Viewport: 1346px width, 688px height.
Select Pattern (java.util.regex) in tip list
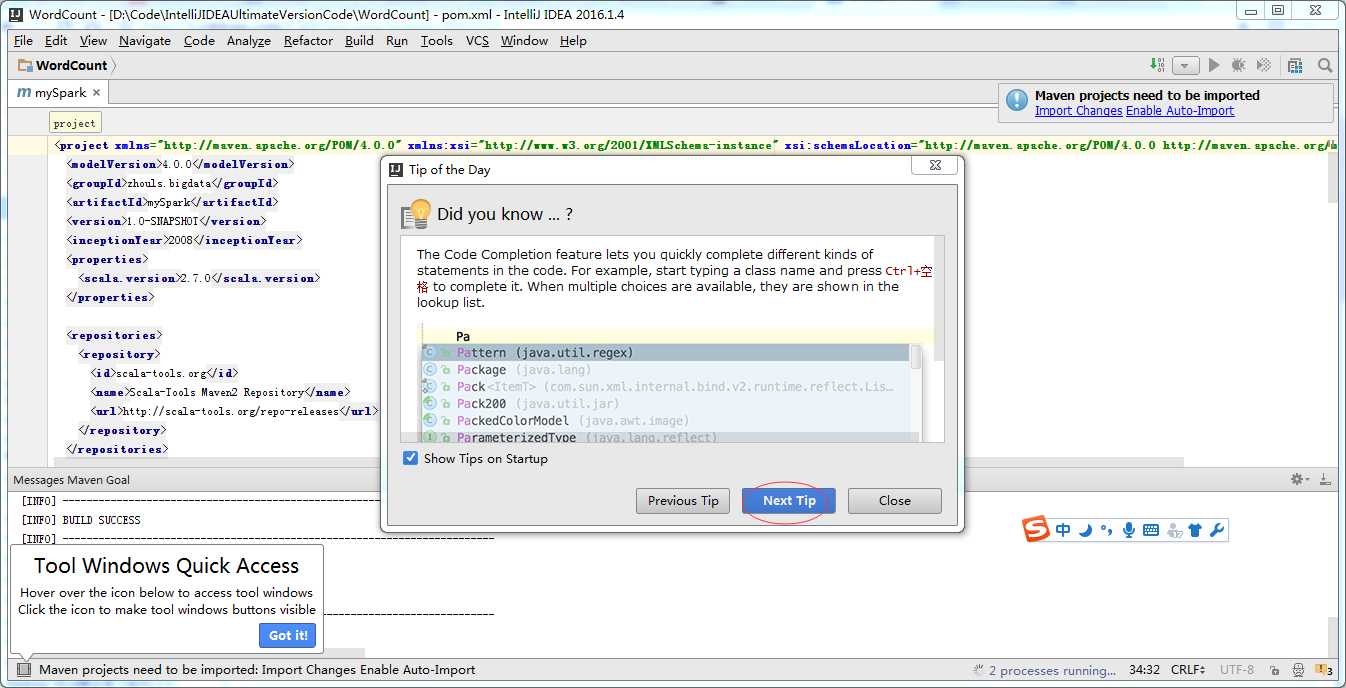(x=665, y=353)
